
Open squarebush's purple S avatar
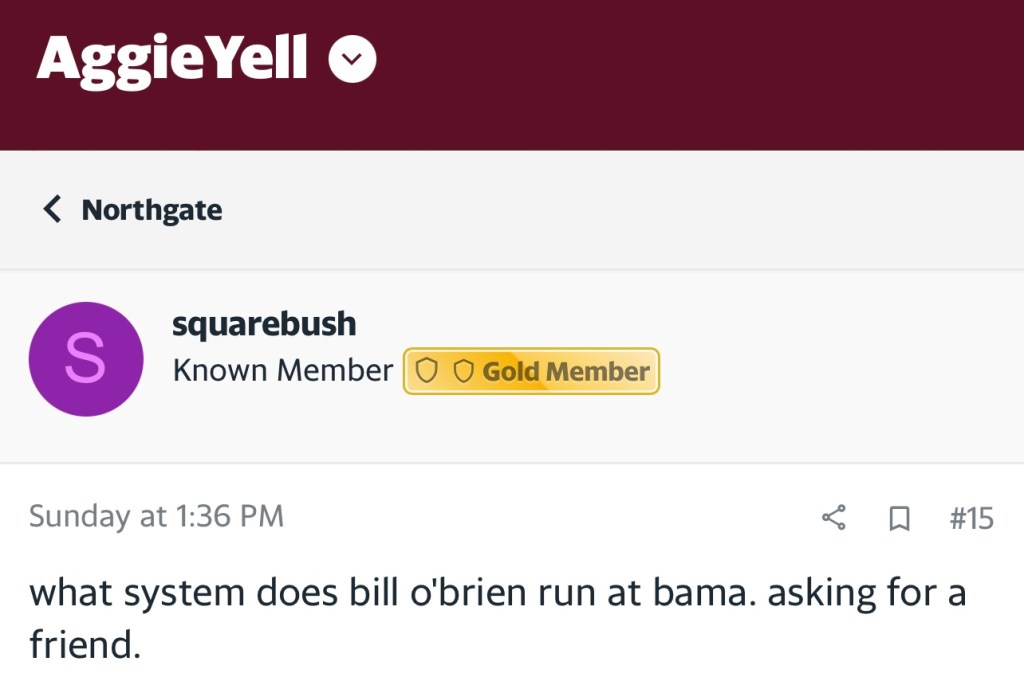pos(85,359)
